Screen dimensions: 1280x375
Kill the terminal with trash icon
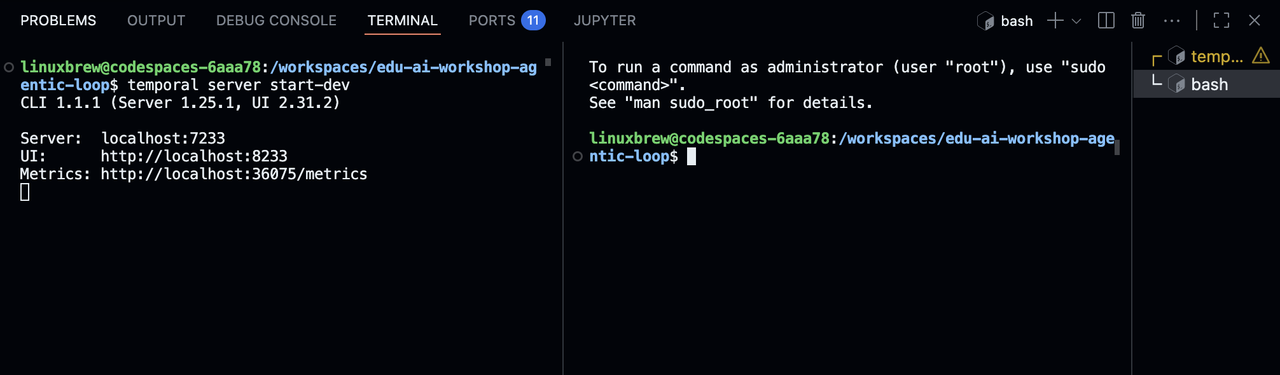click(1138, 20)
